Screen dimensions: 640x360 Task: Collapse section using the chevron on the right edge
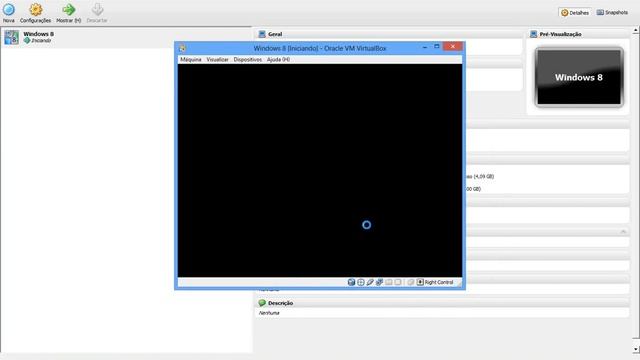click(x=623, y=231)
